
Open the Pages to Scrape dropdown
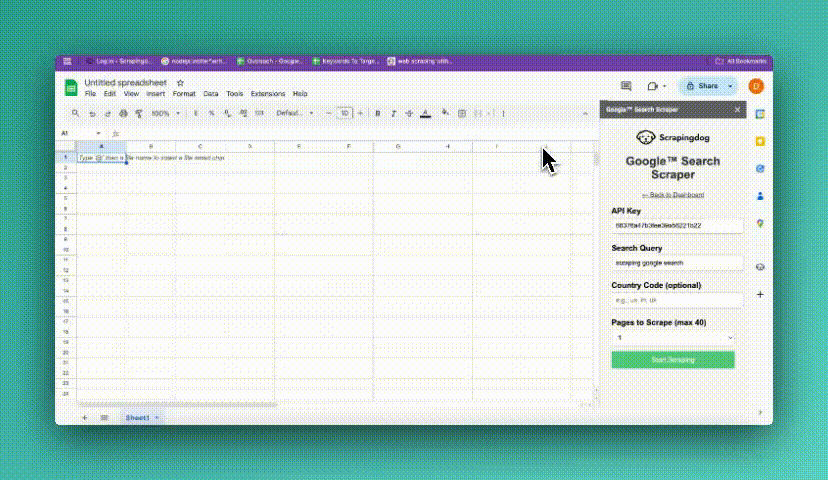point(673,337)
